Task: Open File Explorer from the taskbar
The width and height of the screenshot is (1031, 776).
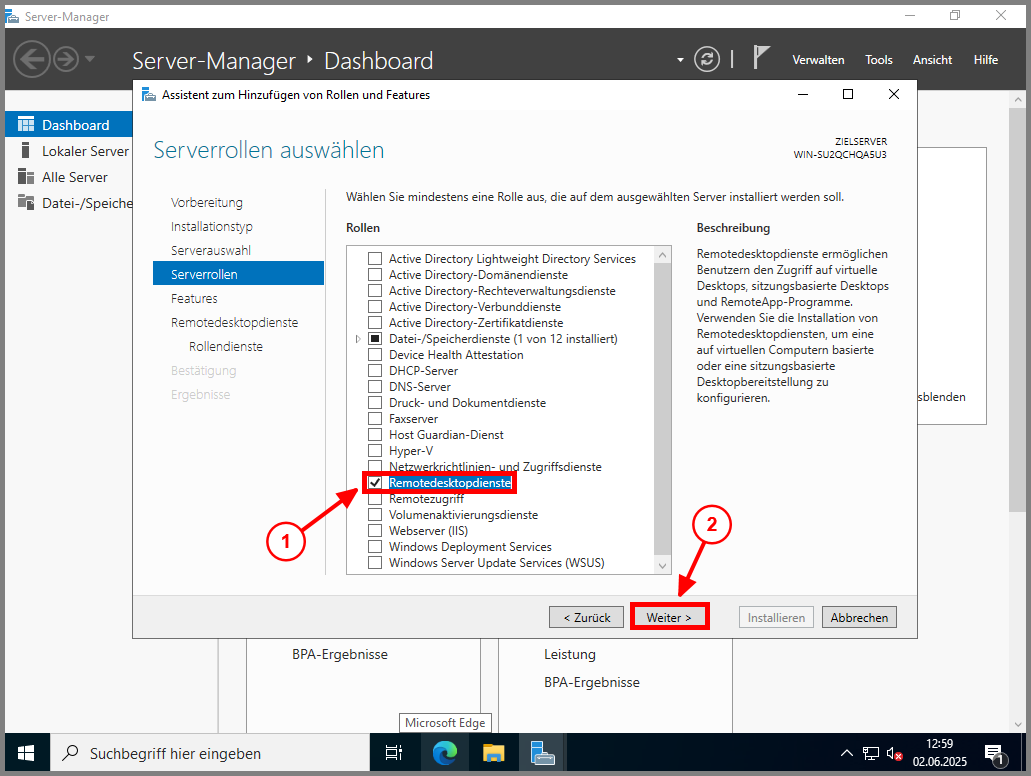Action: point(494,752)
